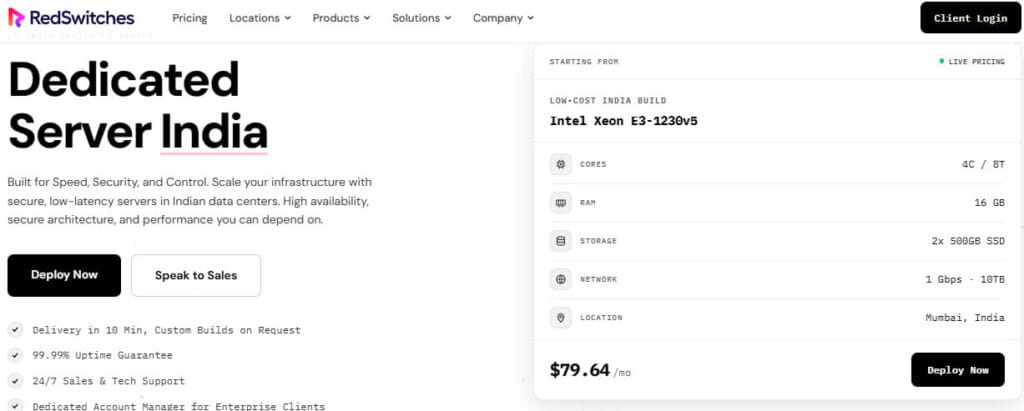Click the 1 Gbps · 10TB value

[x=965, y=280]
